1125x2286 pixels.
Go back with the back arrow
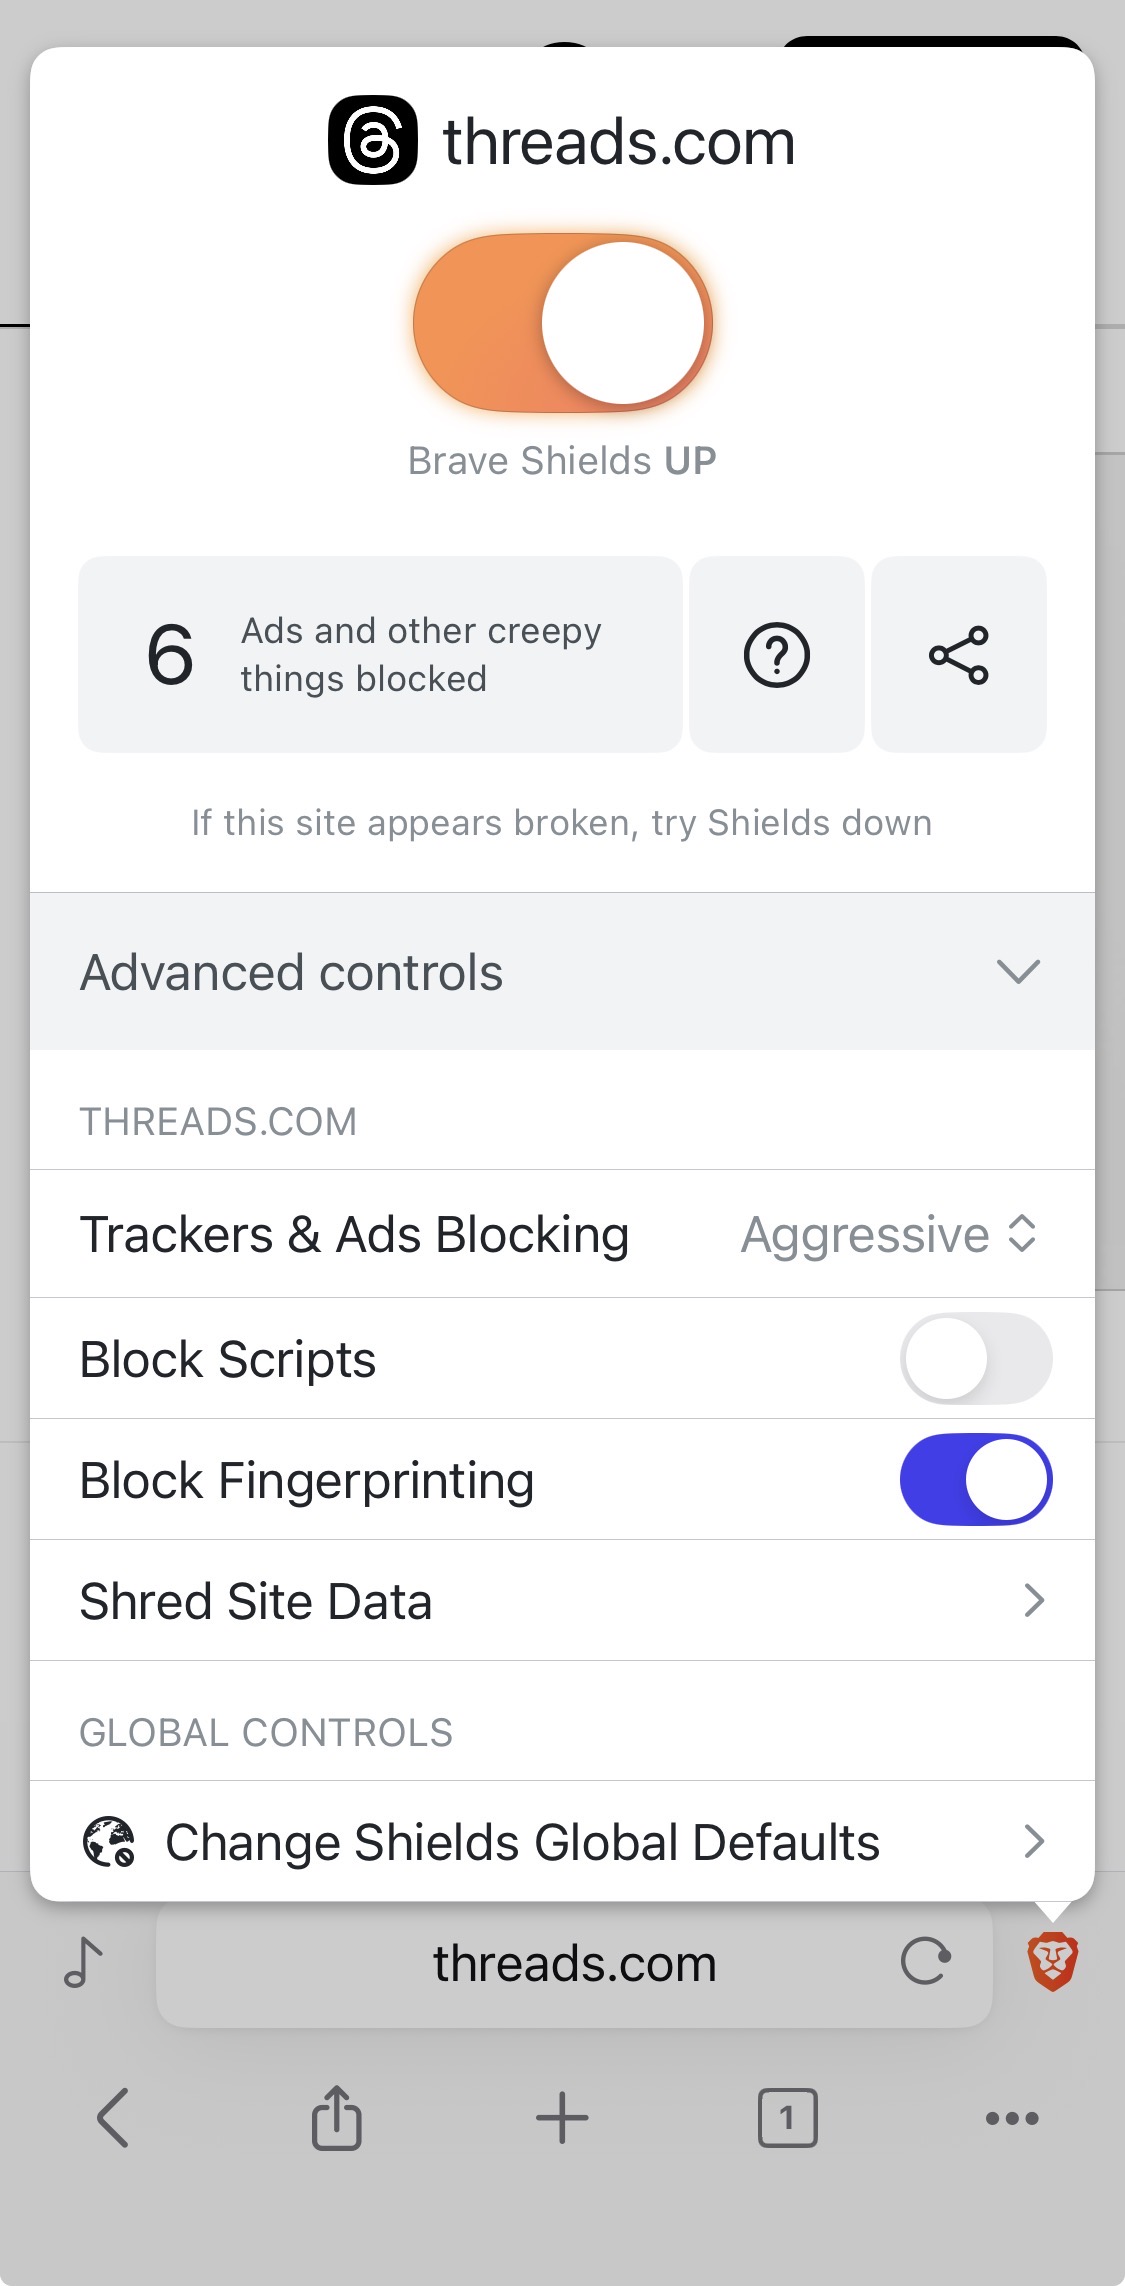click(112, 2117)
